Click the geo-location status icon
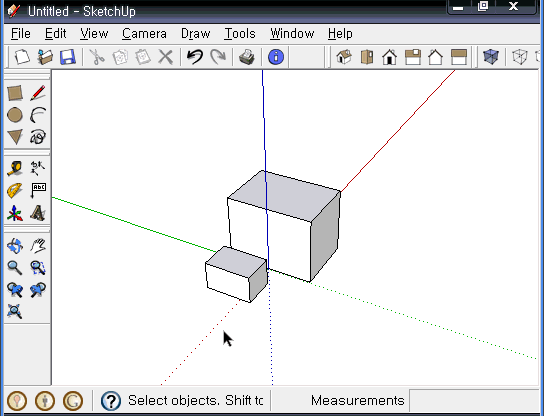Image resolution: width=544 pixels, height=416 pixels. [x=17, y=400]
